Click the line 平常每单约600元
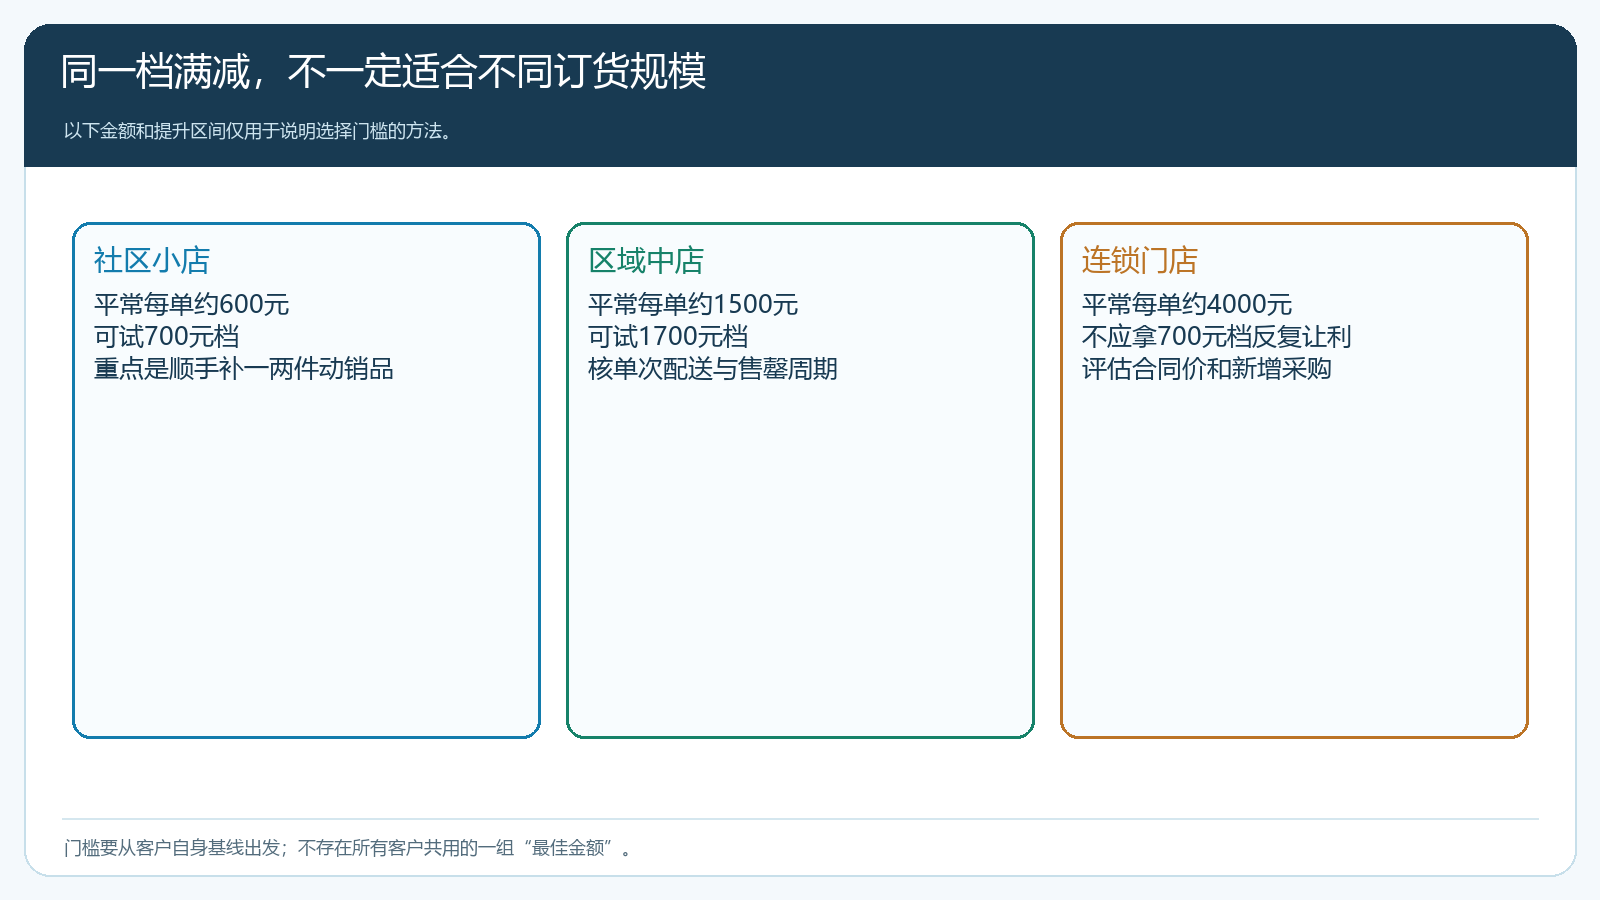The height and width of the screenshot is (900, 1600). (x=192, y=304)
